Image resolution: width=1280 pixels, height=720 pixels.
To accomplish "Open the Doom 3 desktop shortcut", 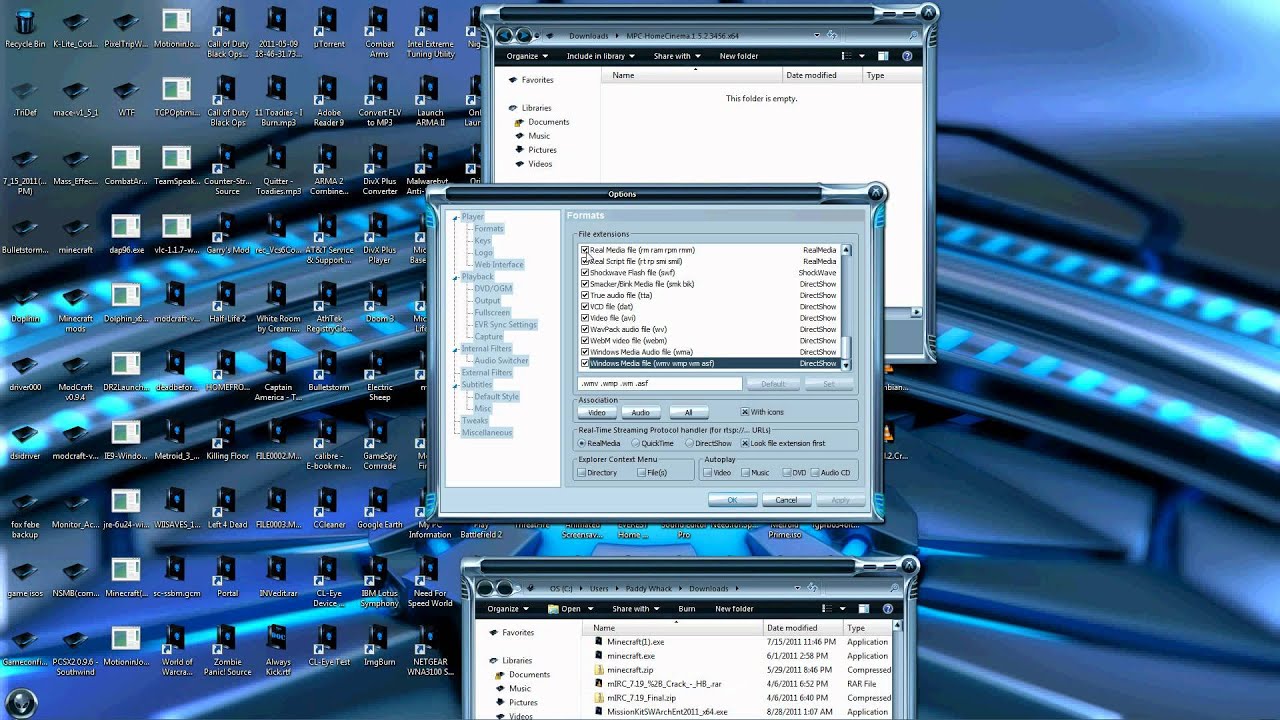I will click(x=379, y=303).
